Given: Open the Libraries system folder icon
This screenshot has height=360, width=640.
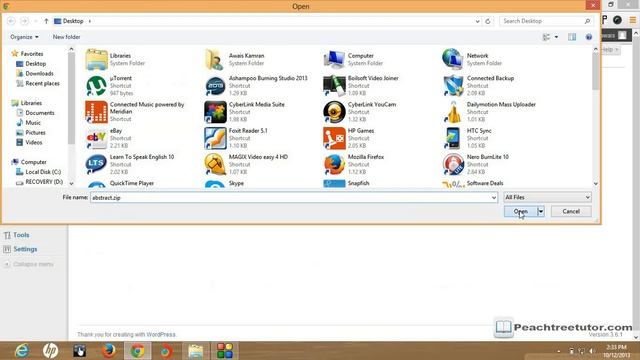Looking at the screenshot, I should (x=96, y=60).
